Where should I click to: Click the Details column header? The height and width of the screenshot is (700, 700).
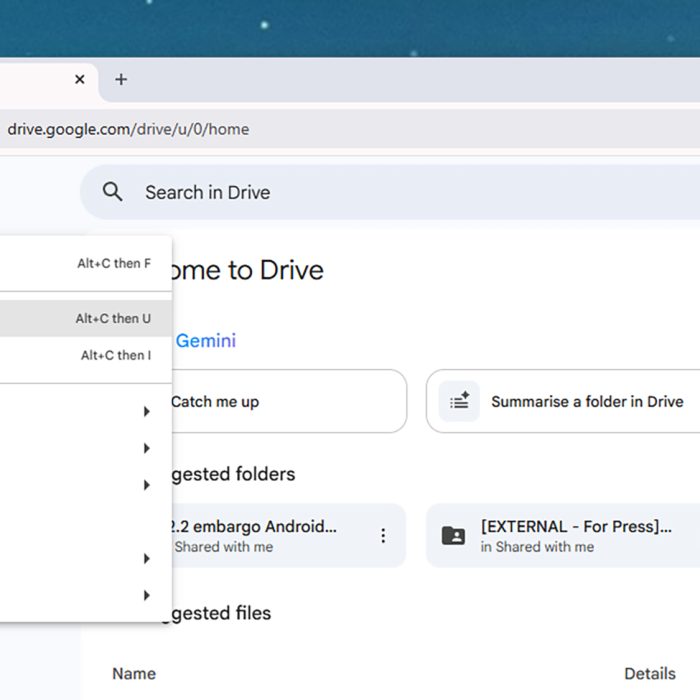(650, 674)
